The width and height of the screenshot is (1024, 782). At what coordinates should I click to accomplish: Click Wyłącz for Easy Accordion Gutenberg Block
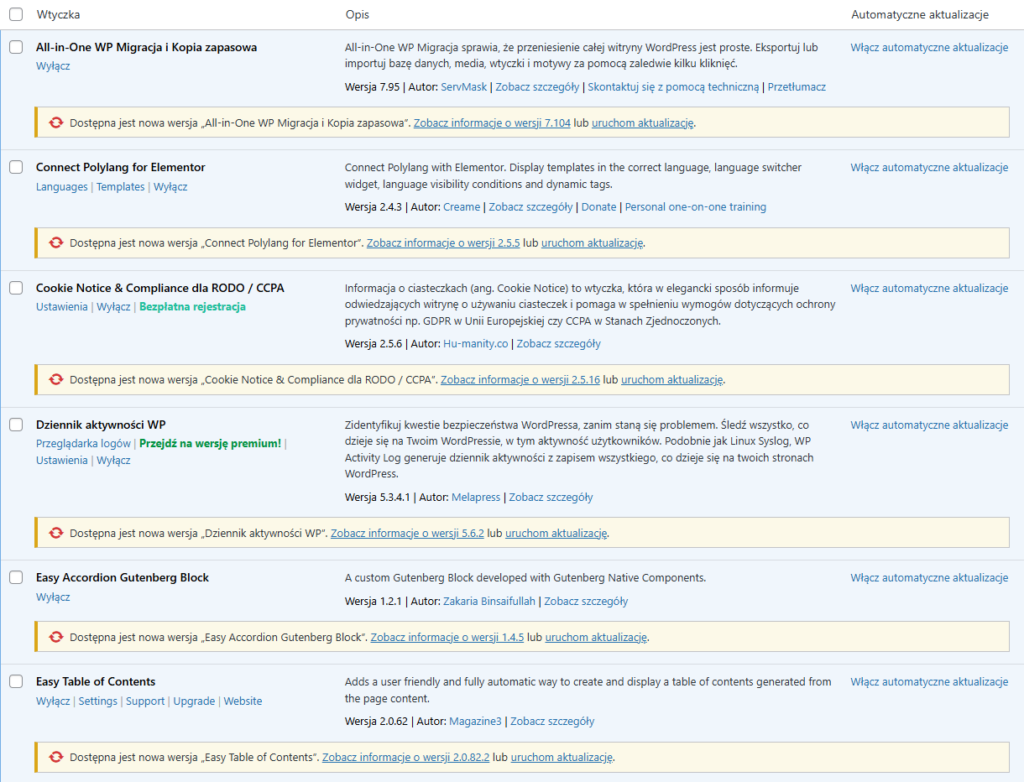click(53, 597)
